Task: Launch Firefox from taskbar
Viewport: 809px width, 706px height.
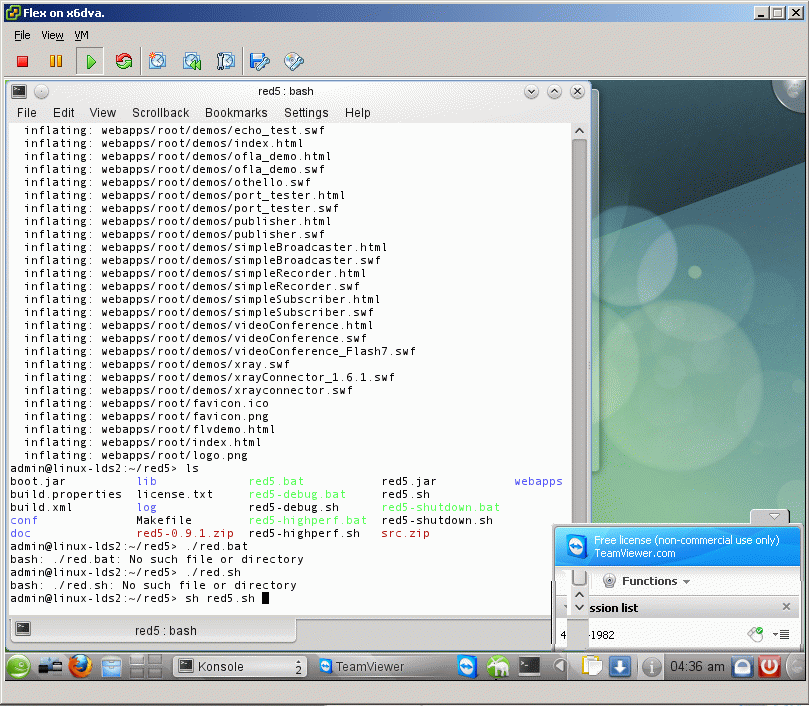Action: (x=80, y=666)
